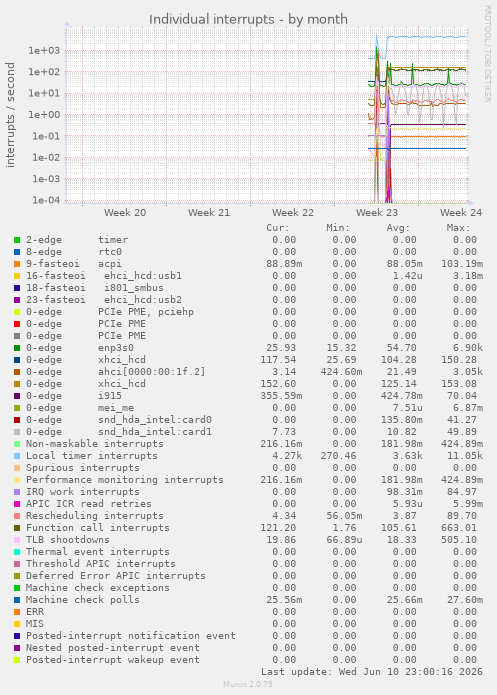
Task: Click the swatch beside ehci_hcd:usb2
Action: (x=17, y=300)
